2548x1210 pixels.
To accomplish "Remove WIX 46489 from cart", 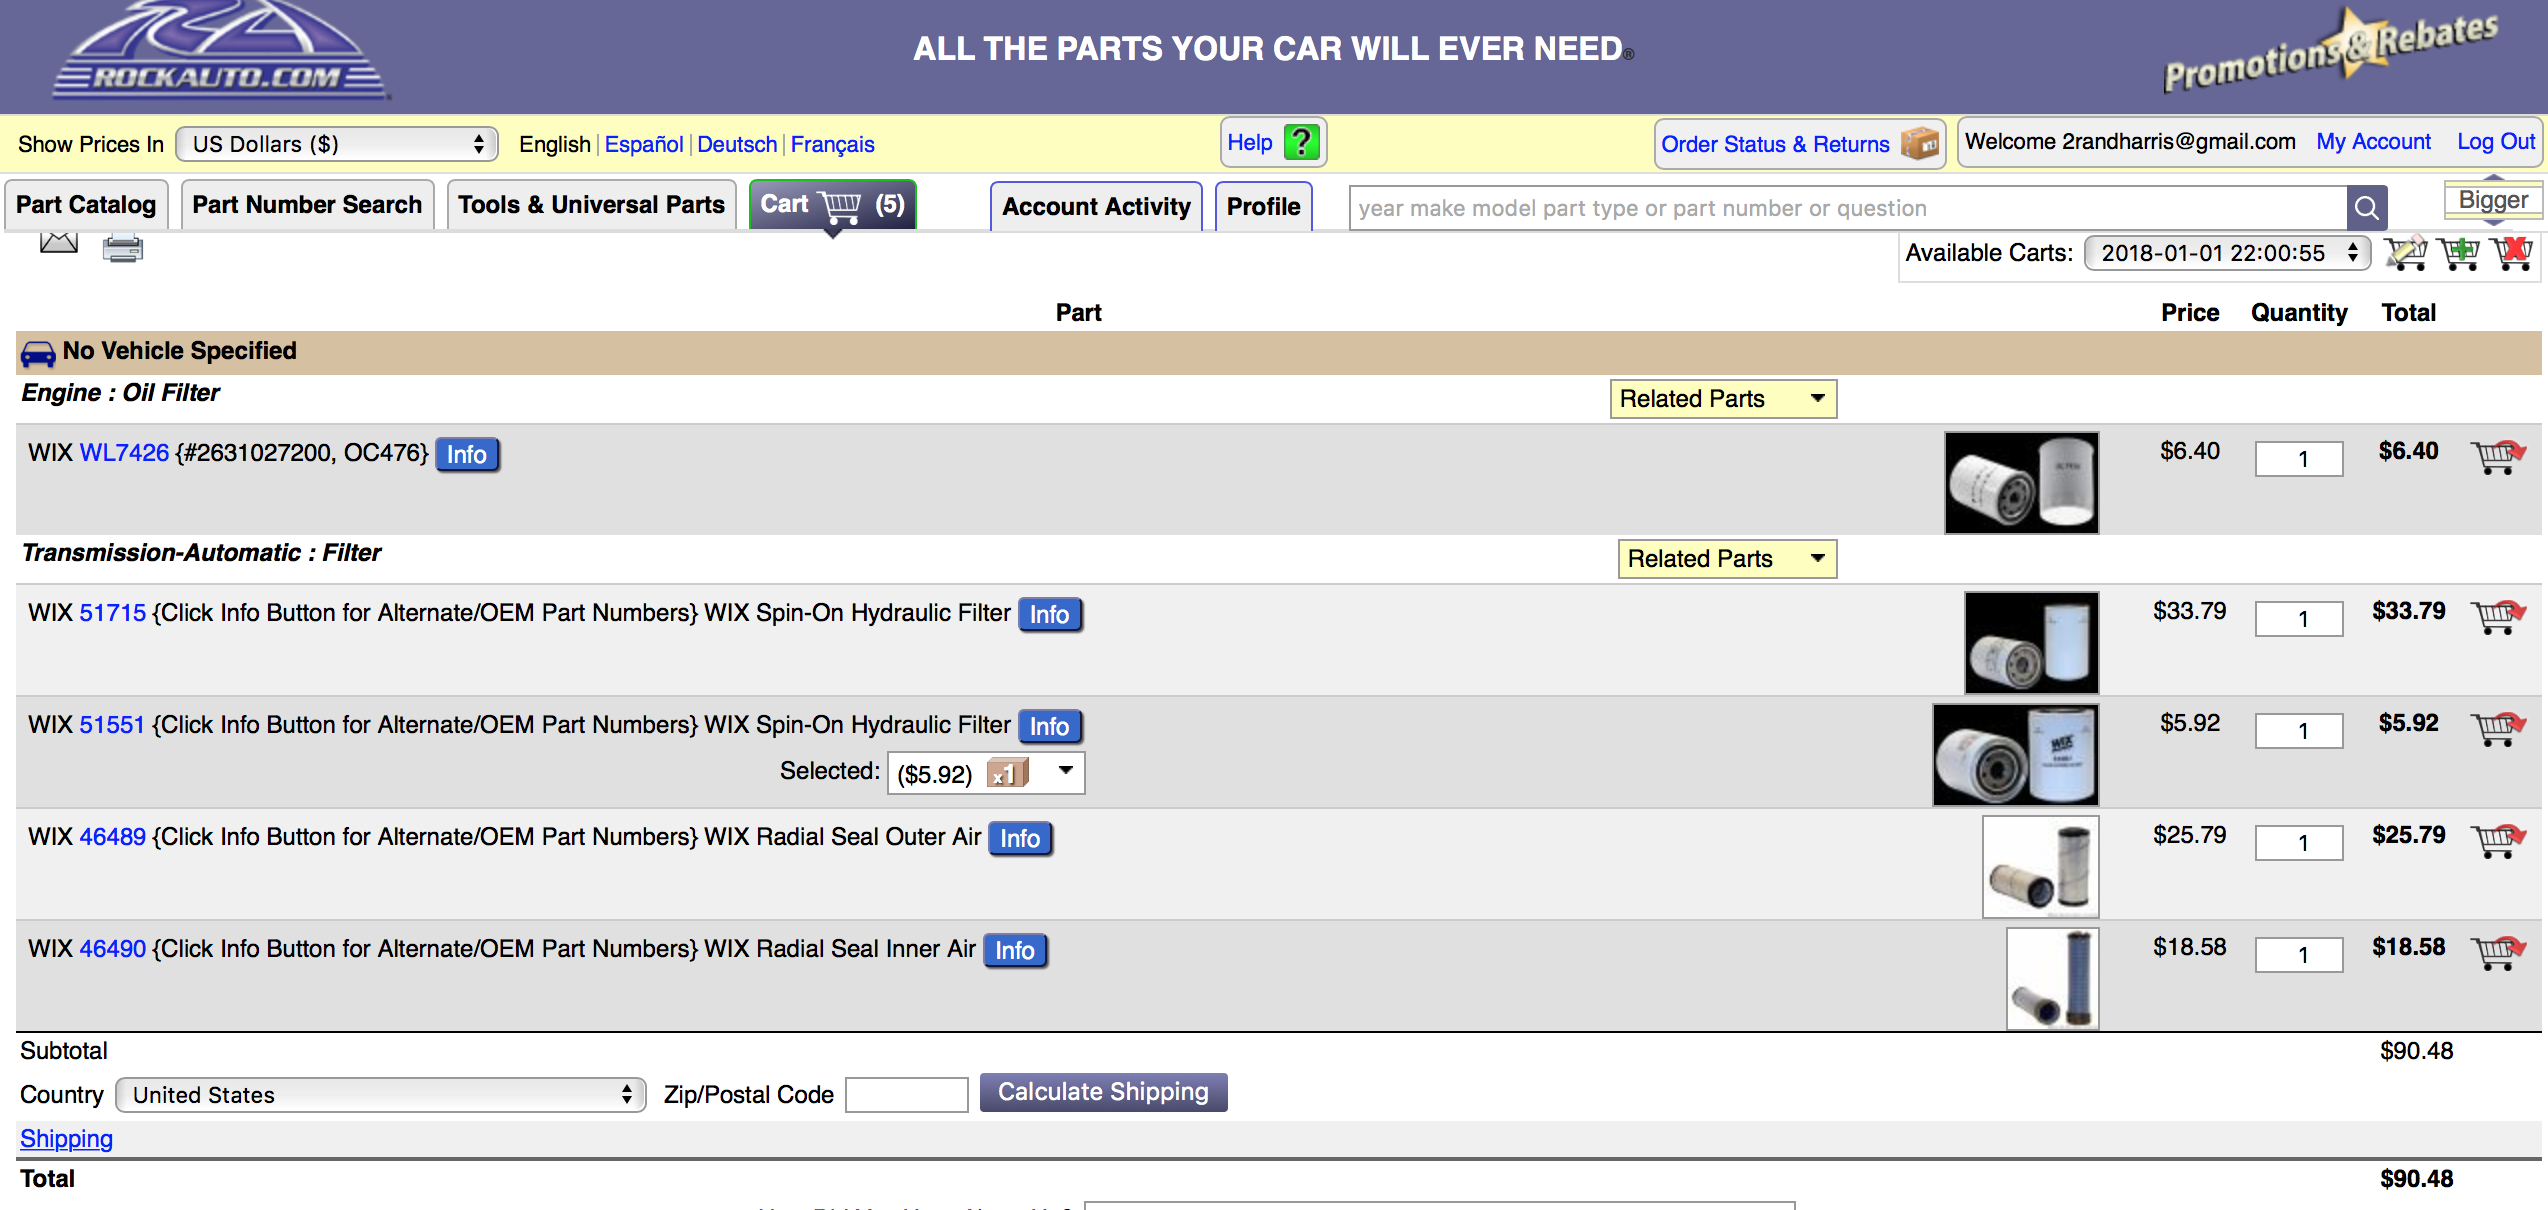I will (2498, 840).
